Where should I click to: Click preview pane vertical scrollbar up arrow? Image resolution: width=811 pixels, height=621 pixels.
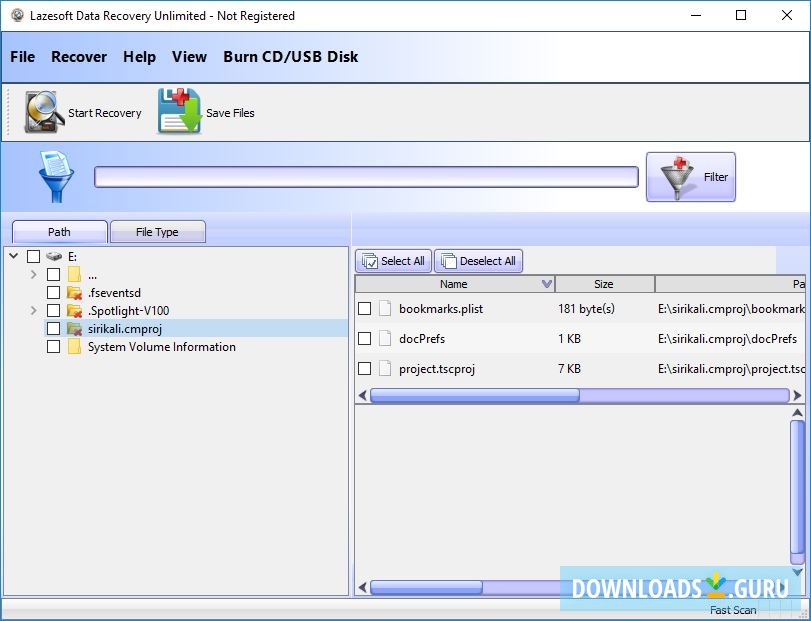point(797,413)
